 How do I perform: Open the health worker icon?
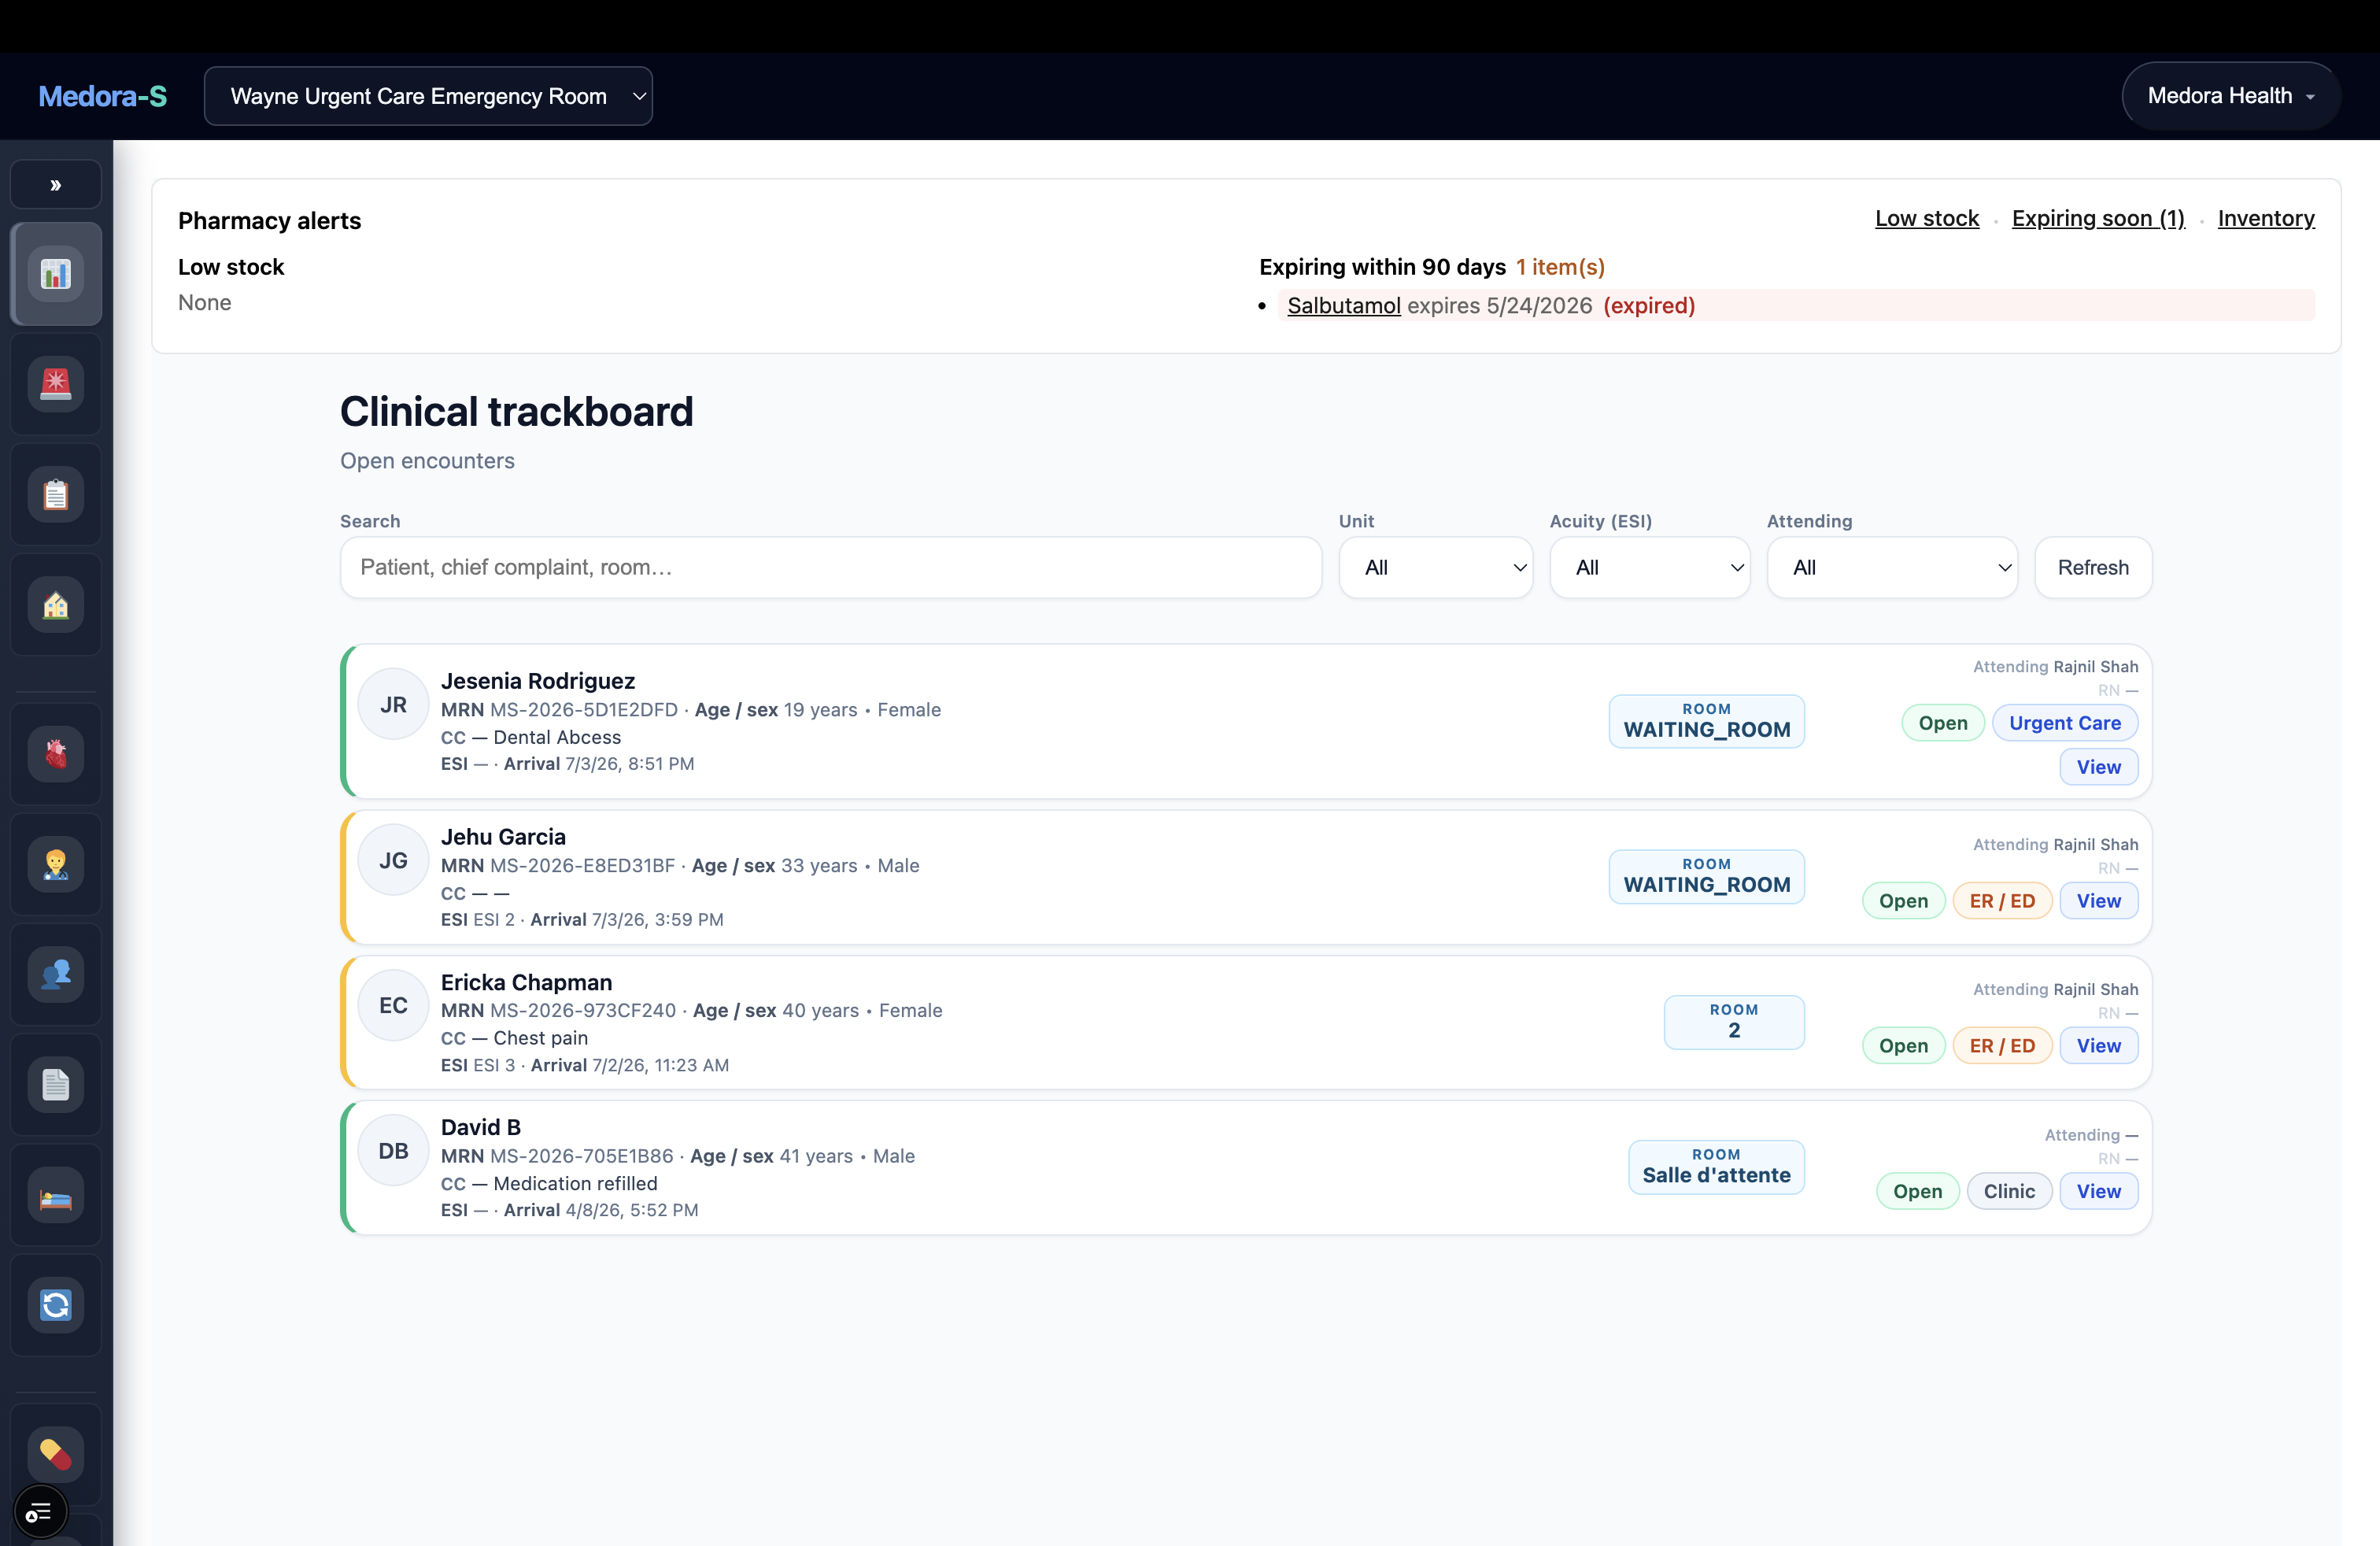pyautogui.click(x=56, y=864)
